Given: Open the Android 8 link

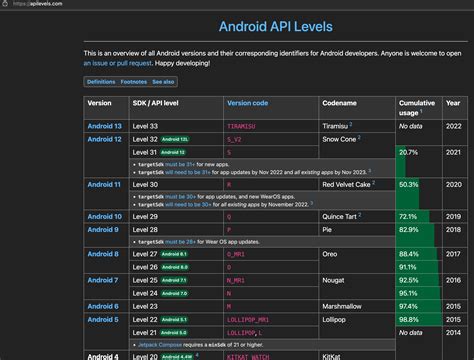Looking at the screenshot, I should [103, 254].
